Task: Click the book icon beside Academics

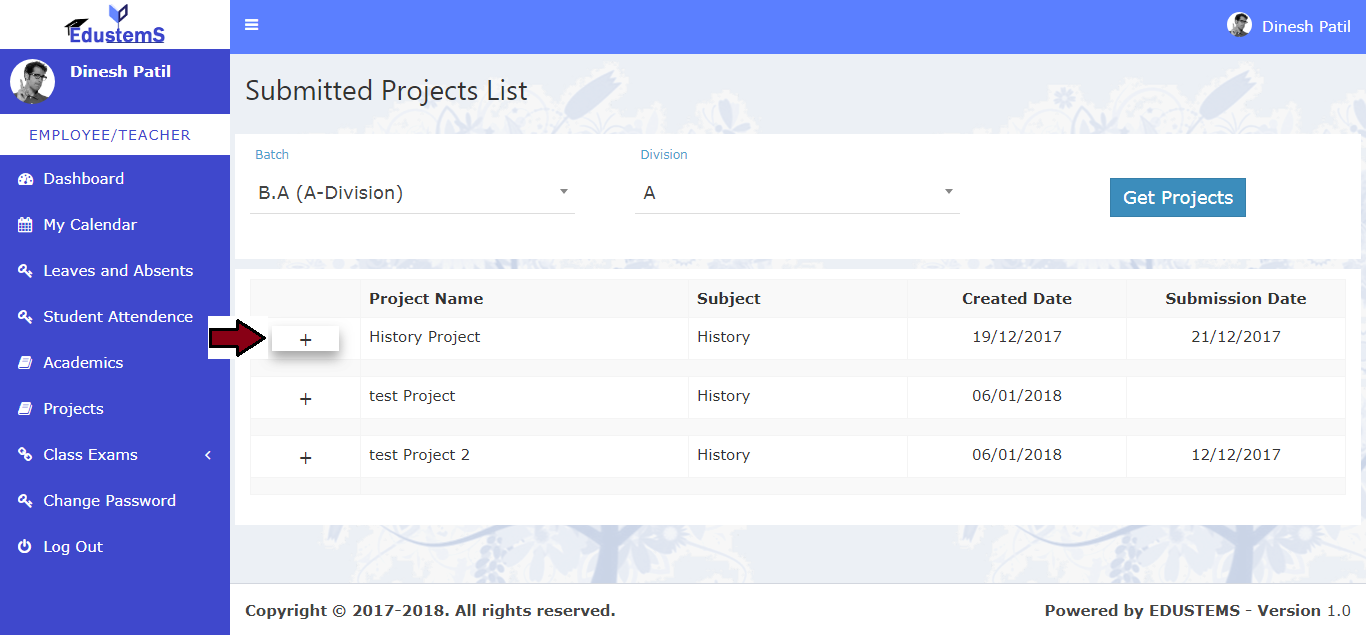Action: (25, 363)
